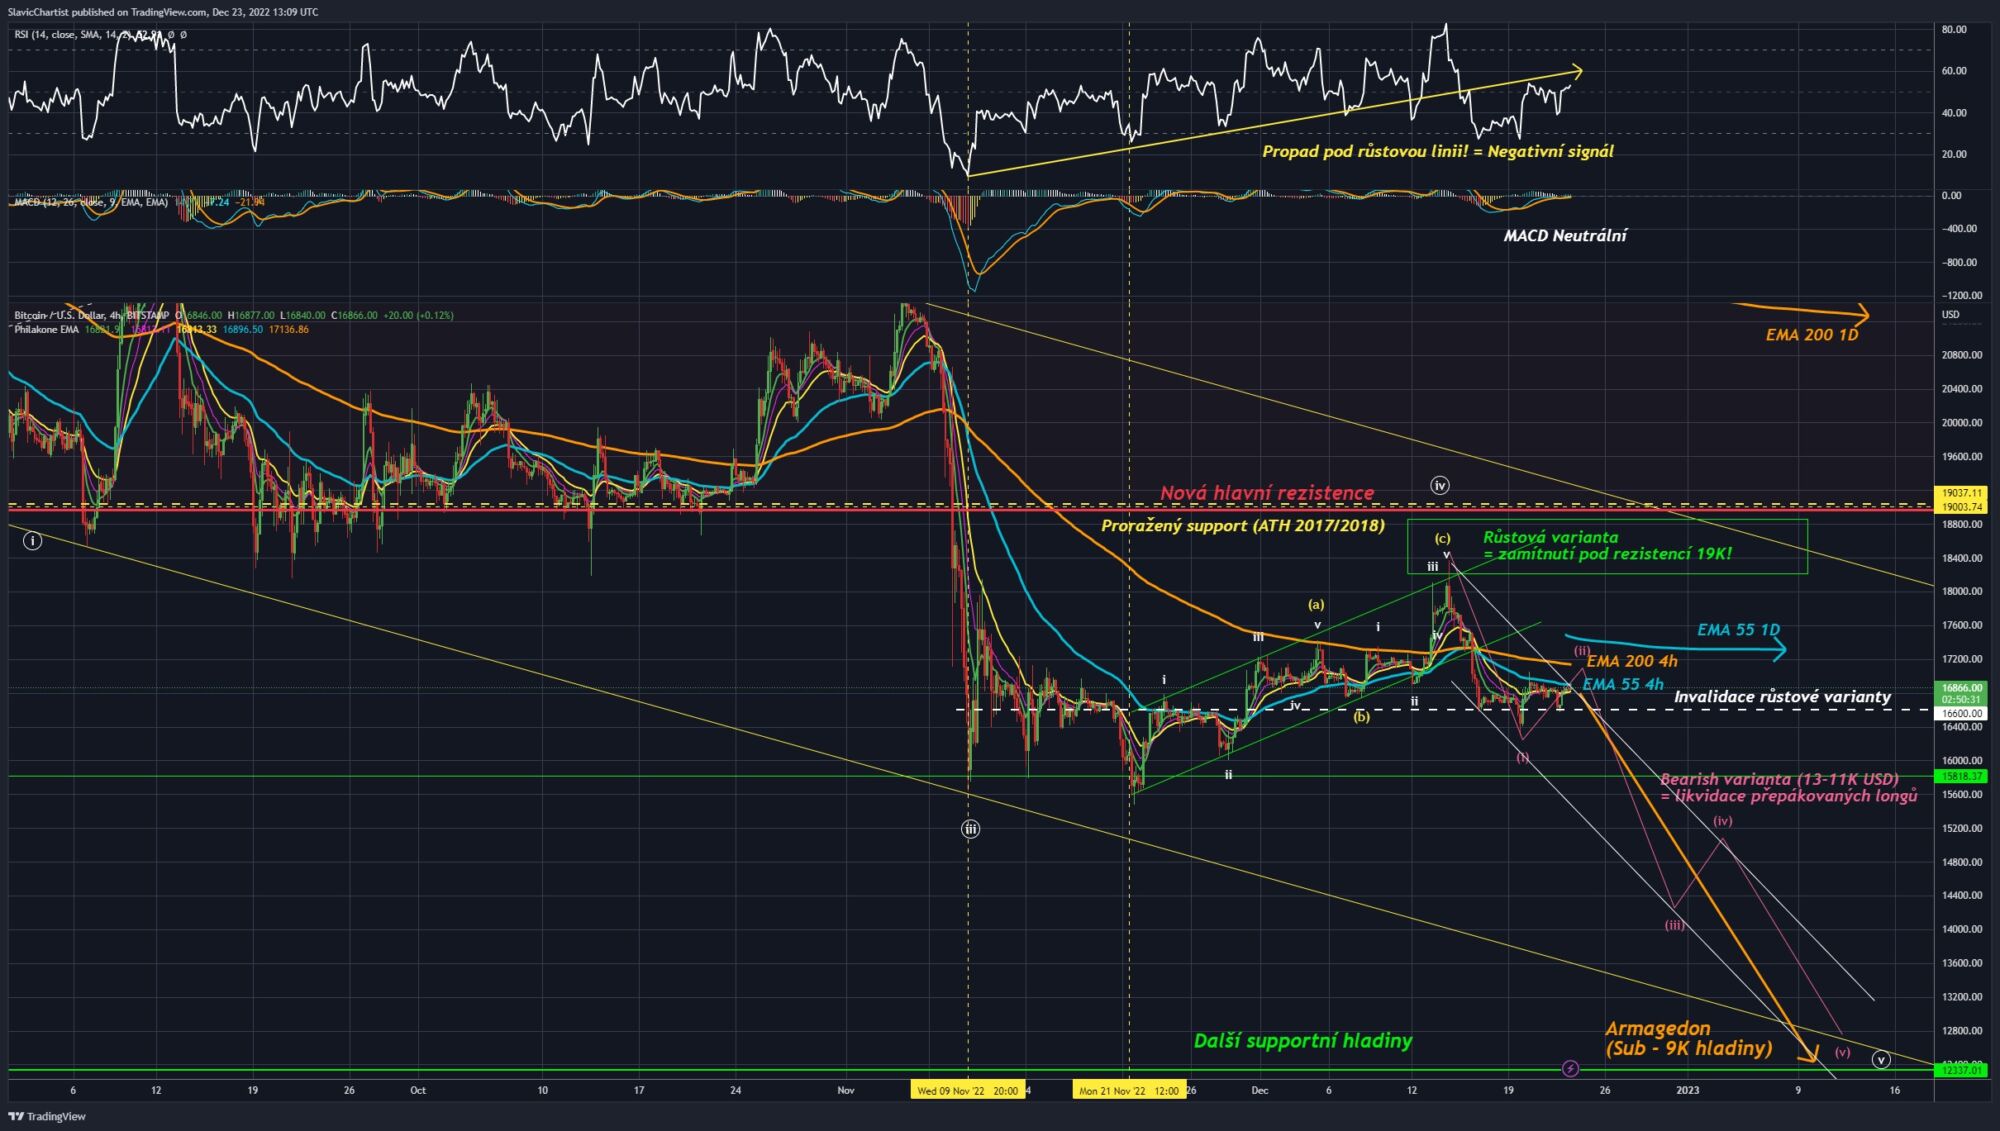Click the 'EMA 200 1D' orange label
The image size is (2000, 1131).
coord(1812,335)
